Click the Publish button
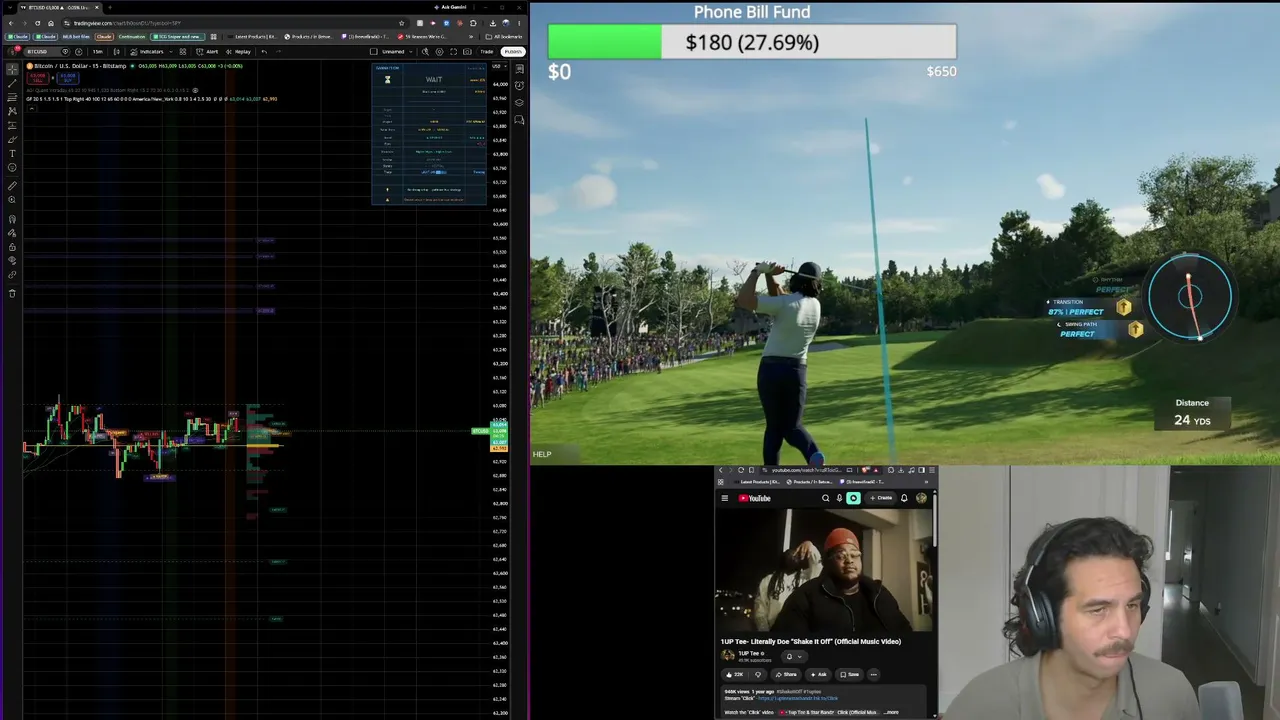Image resolution: width=1280 pixels, height=720 pixels. click(513, 51)
